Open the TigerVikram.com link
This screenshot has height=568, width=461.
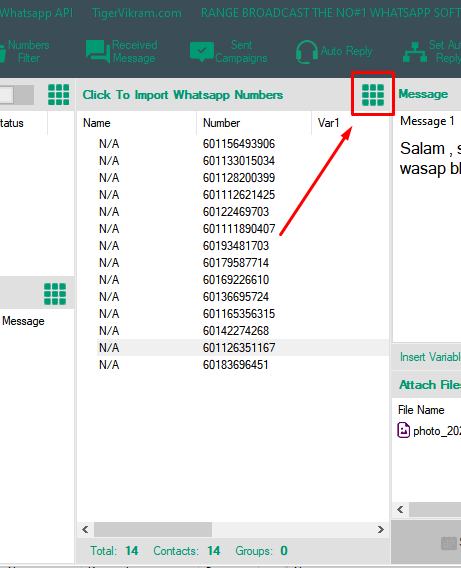pos(137,13)
